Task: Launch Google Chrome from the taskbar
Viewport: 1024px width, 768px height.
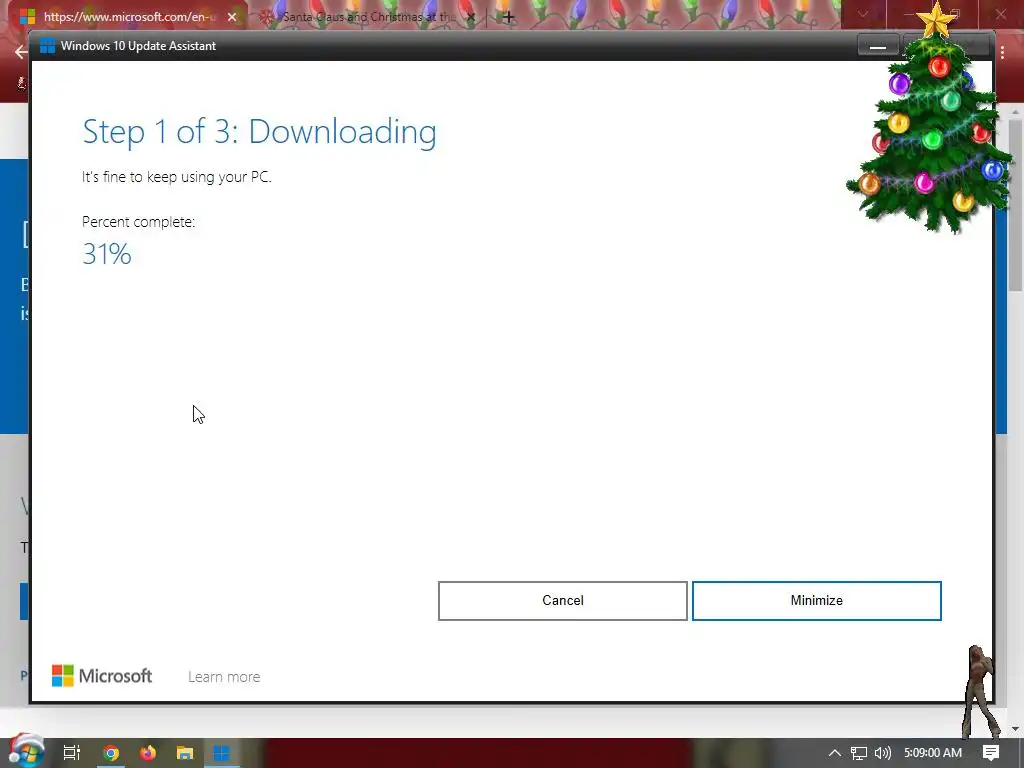Action: pyautogui.click(x=111, y=753)
